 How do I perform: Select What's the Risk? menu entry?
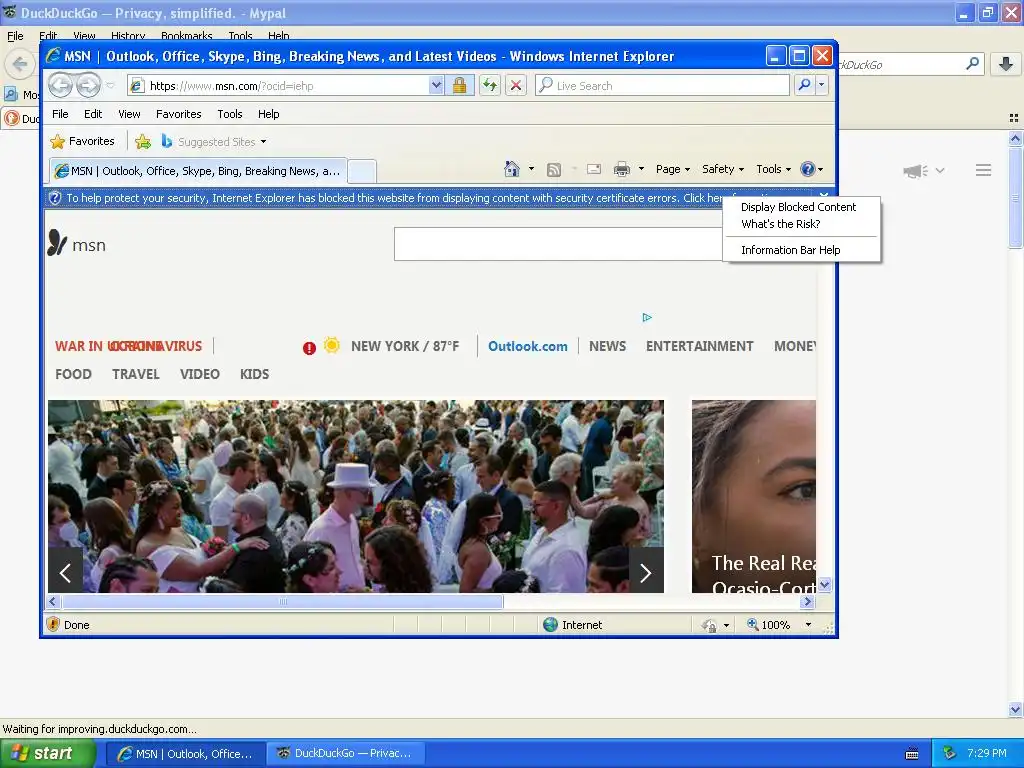[780, 224]
